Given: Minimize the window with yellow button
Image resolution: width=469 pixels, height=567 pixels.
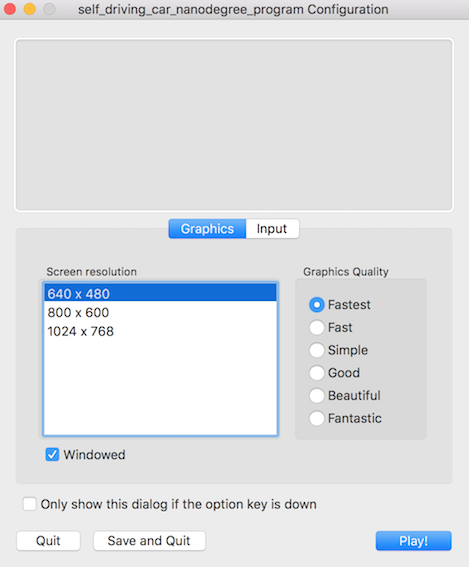Looking at the screenshot, I should (x=30, y=9).
